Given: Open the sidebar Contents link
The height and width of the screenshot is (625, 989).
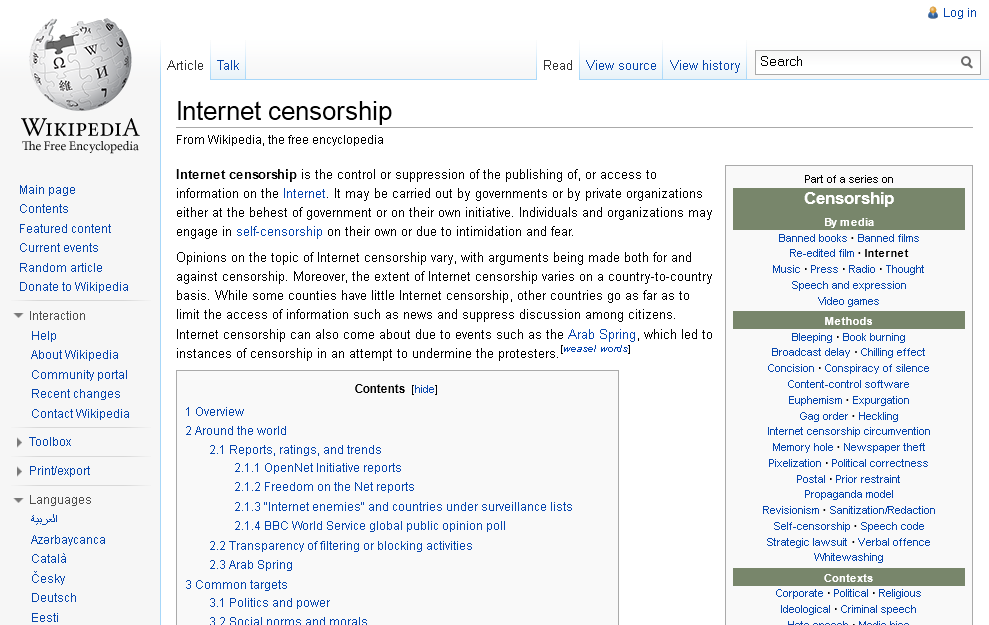Looking at the screenshot, I should [x=44, y=209].
